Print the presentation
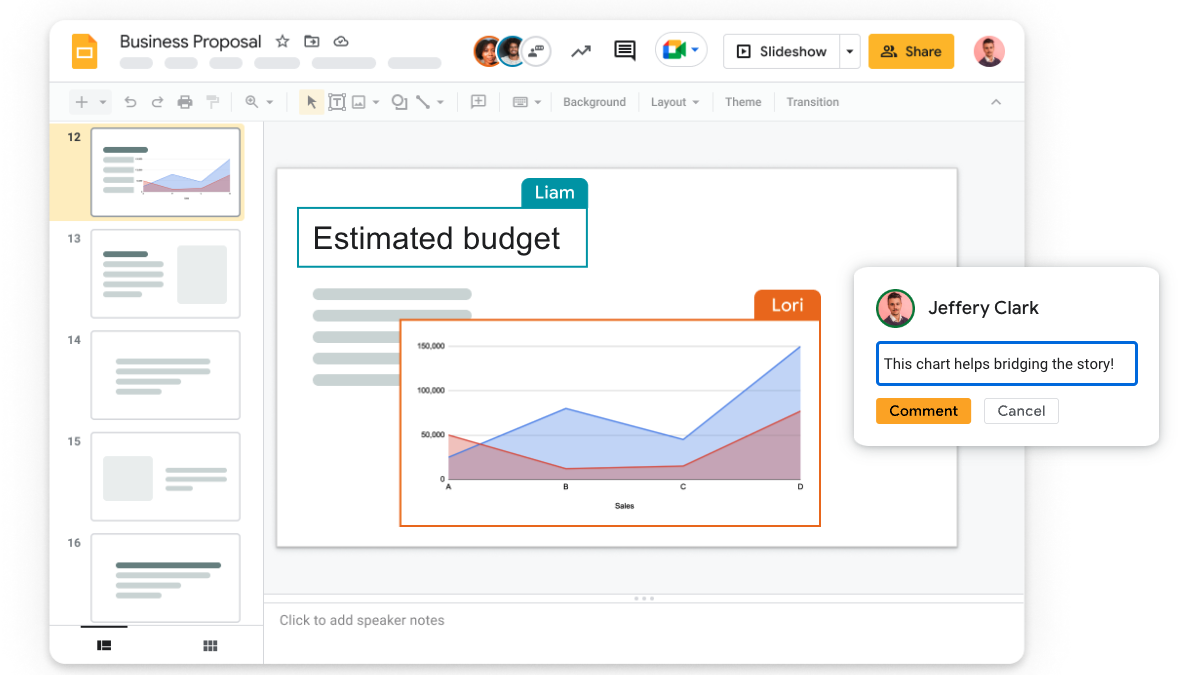The image size is (1200, 675). point(185,101)
